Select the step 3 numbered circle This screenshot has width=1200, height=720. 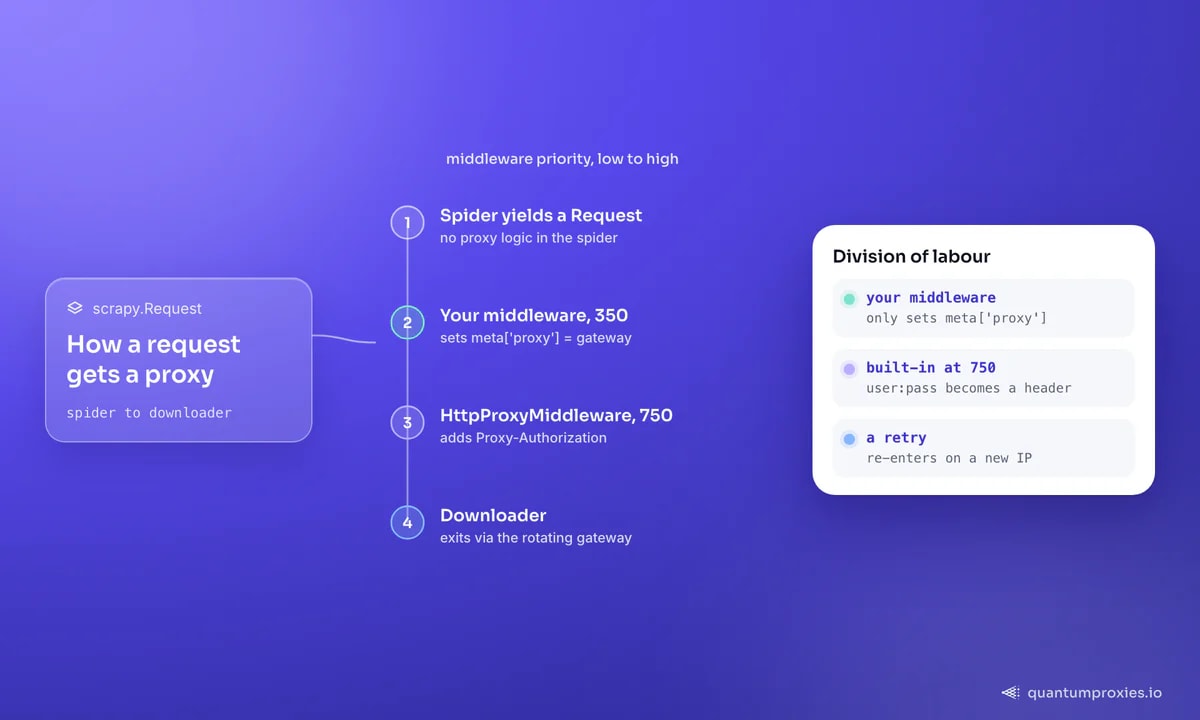point(407,422)
